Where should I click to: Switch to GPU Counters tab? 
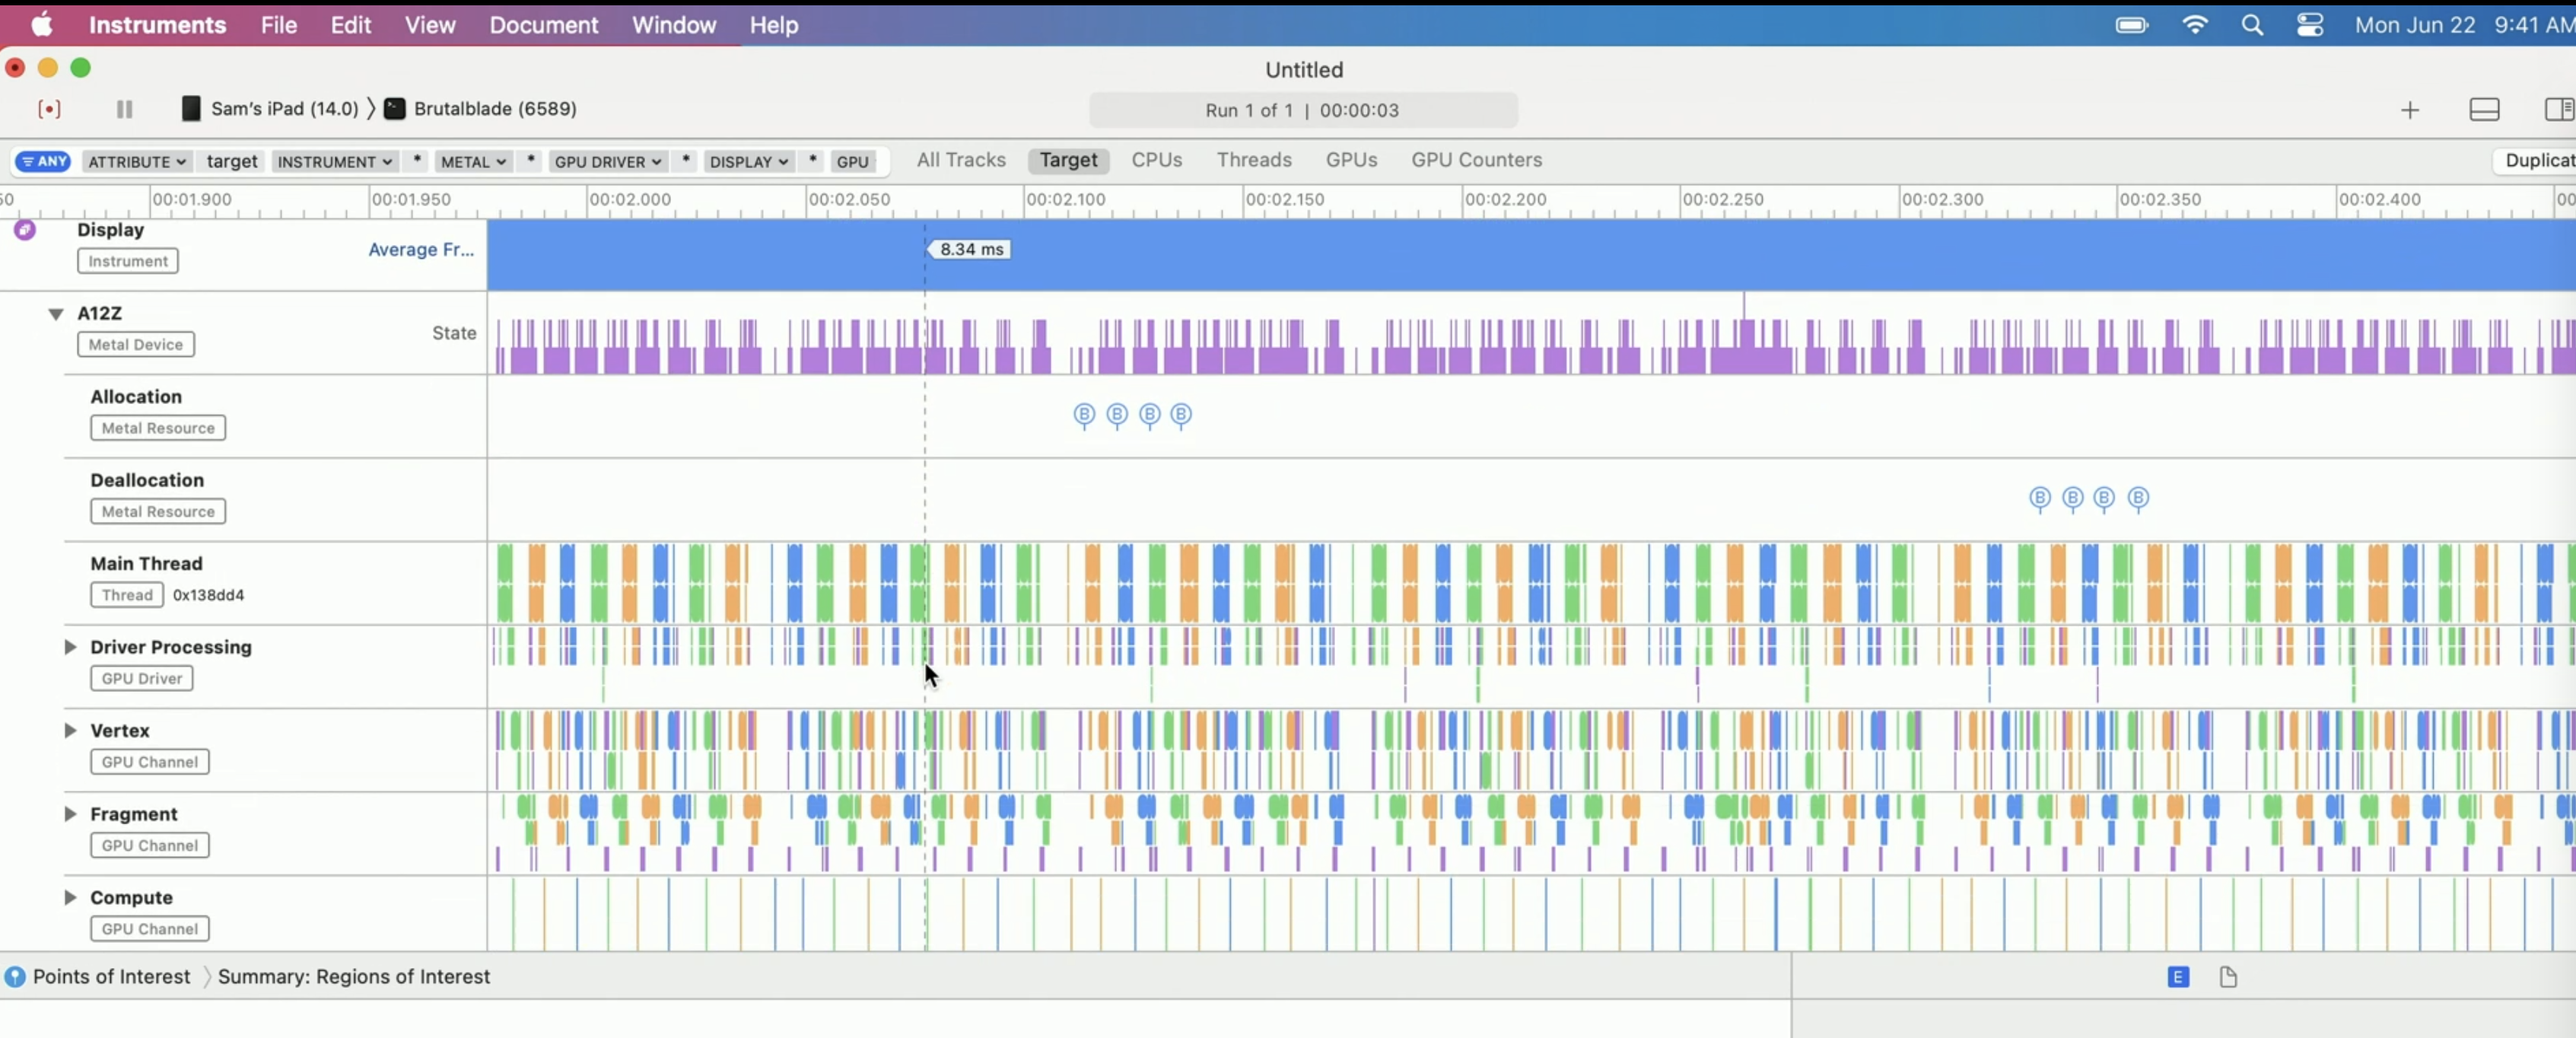click(1476, 160)
